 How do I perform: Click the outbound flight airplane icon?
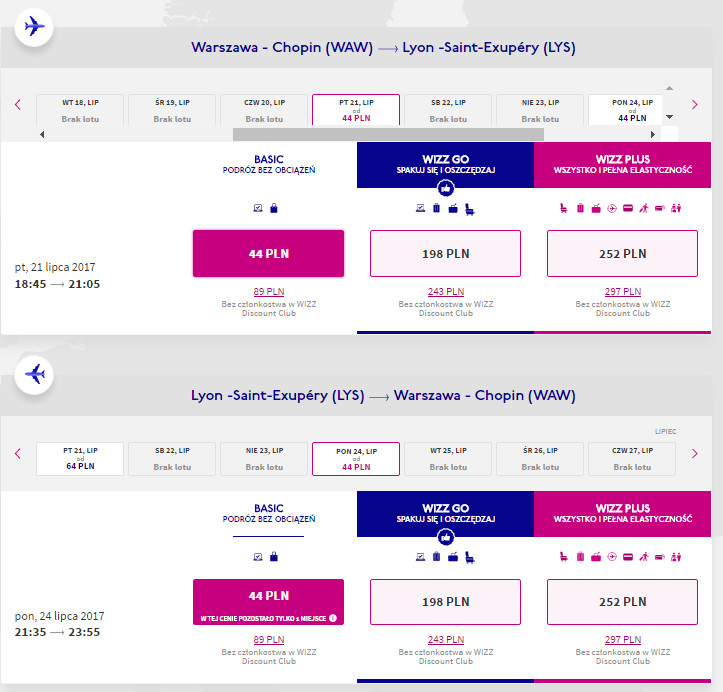[34, 26]
